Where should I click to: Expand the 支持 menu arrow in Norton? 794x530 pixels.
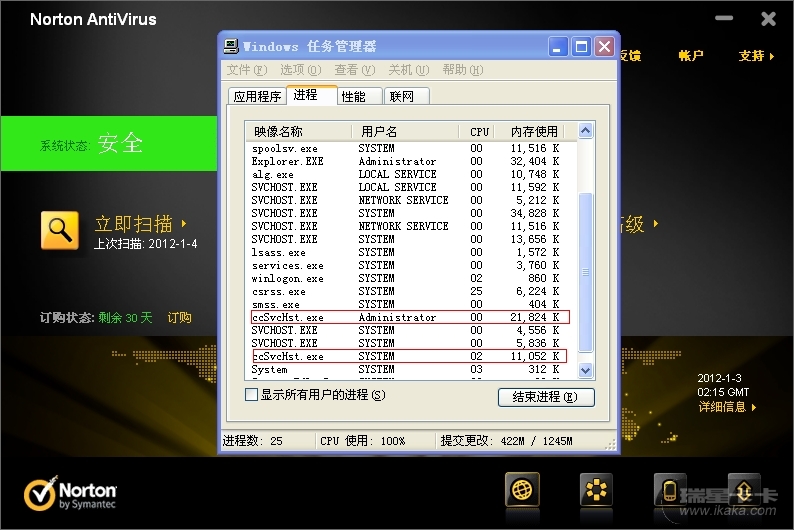click(x=772, y=56)
